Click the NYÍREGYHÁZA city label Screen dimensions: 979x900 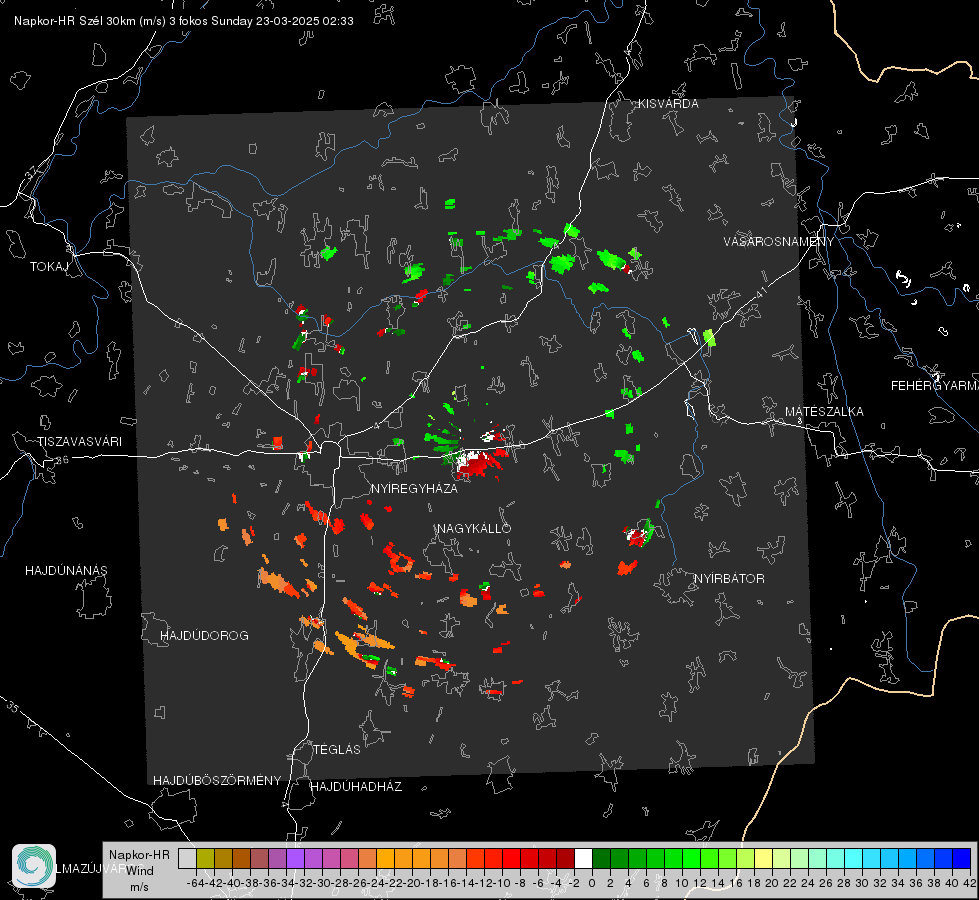[x=414, y=488]
